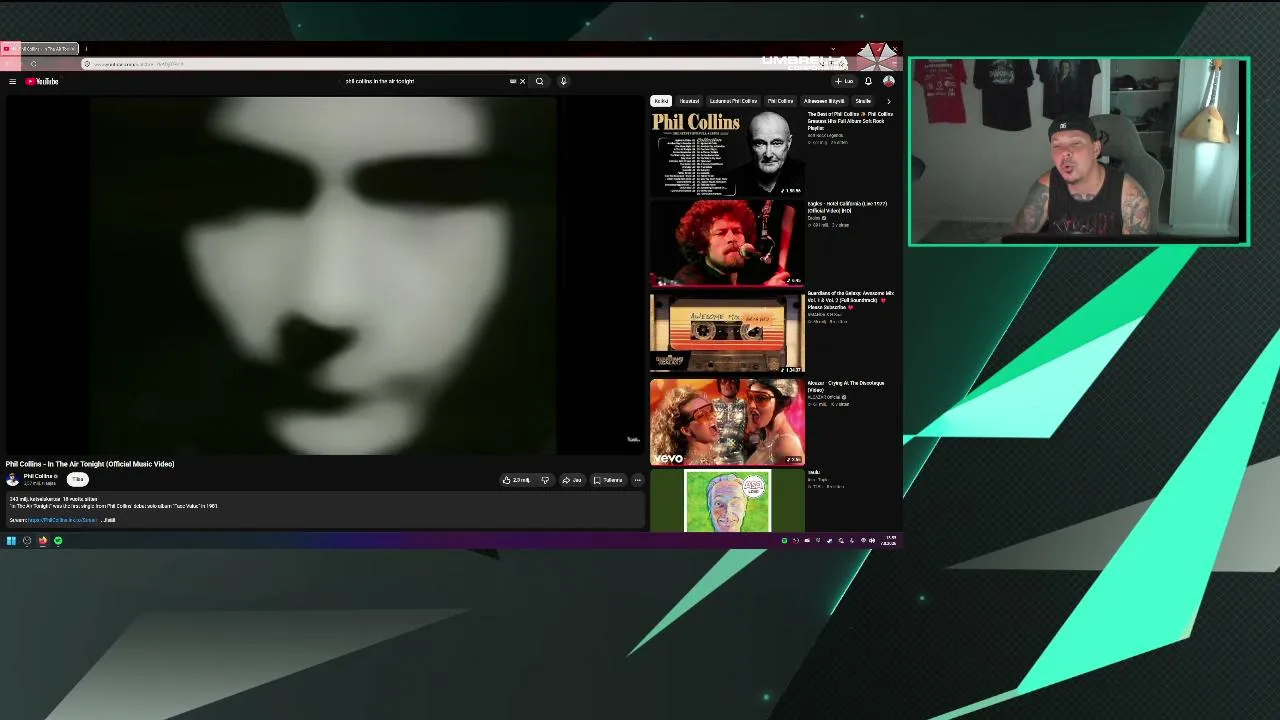Viewport: 1280px width, 720px height.
Task: Open the stream link in the description
Action: coord(62,520)
